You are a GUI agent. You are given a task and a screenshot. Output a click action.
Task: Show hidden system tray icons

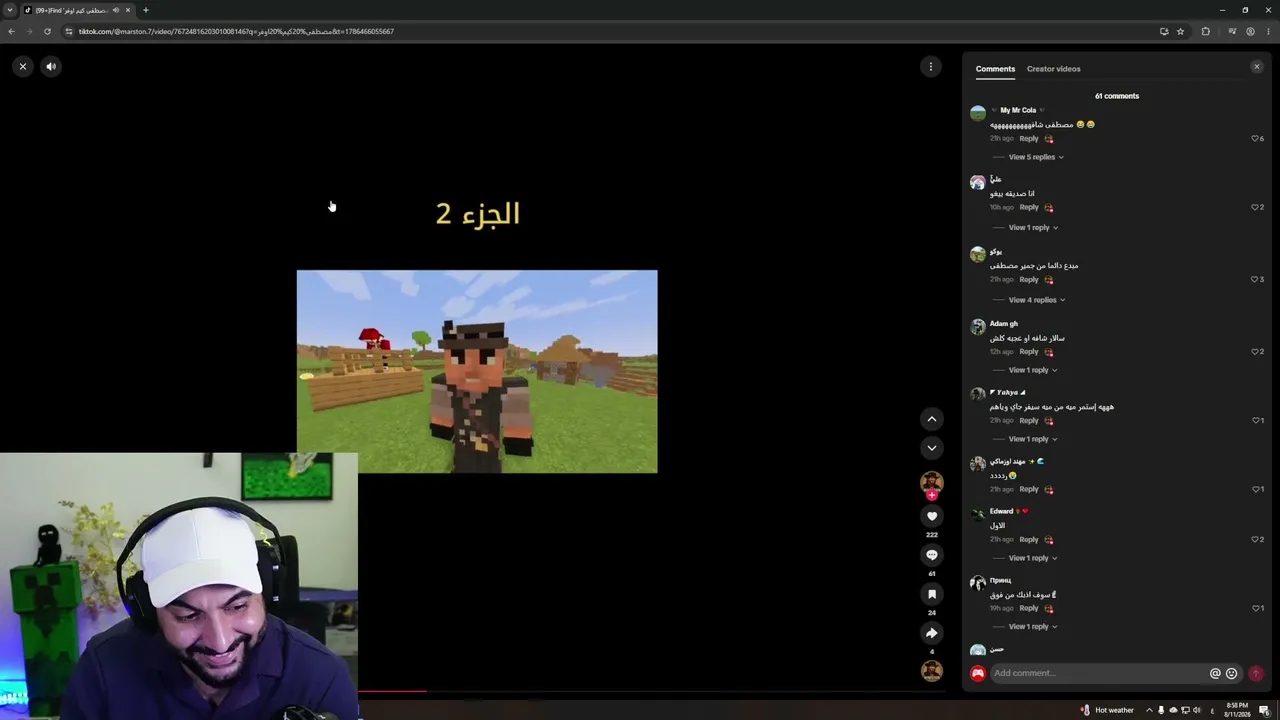1149,710
